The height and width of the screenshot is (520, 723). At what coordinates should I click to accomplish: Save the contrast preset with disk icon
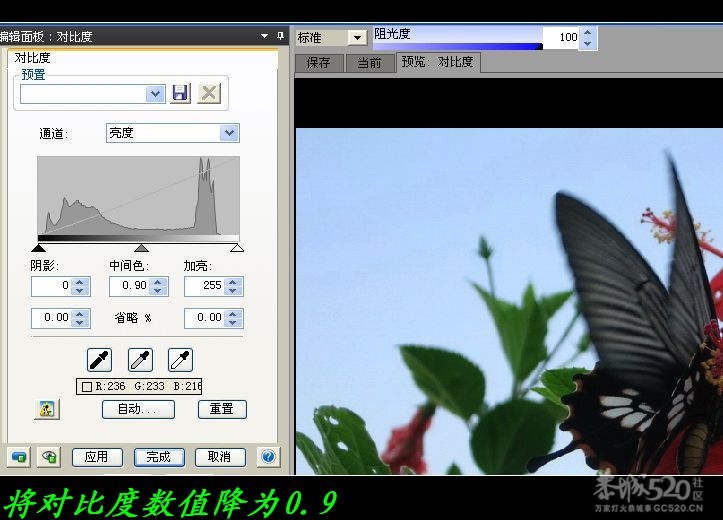coord(180,93)
